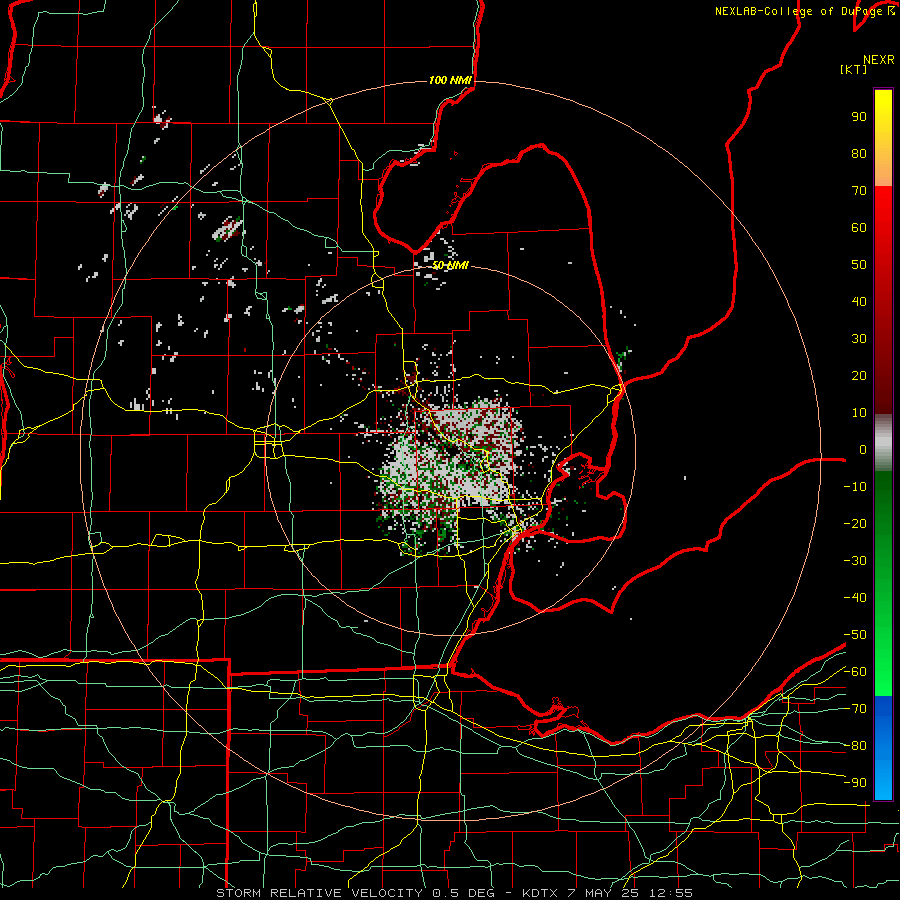Click the 60 value on velocity scale

(859, 227)
